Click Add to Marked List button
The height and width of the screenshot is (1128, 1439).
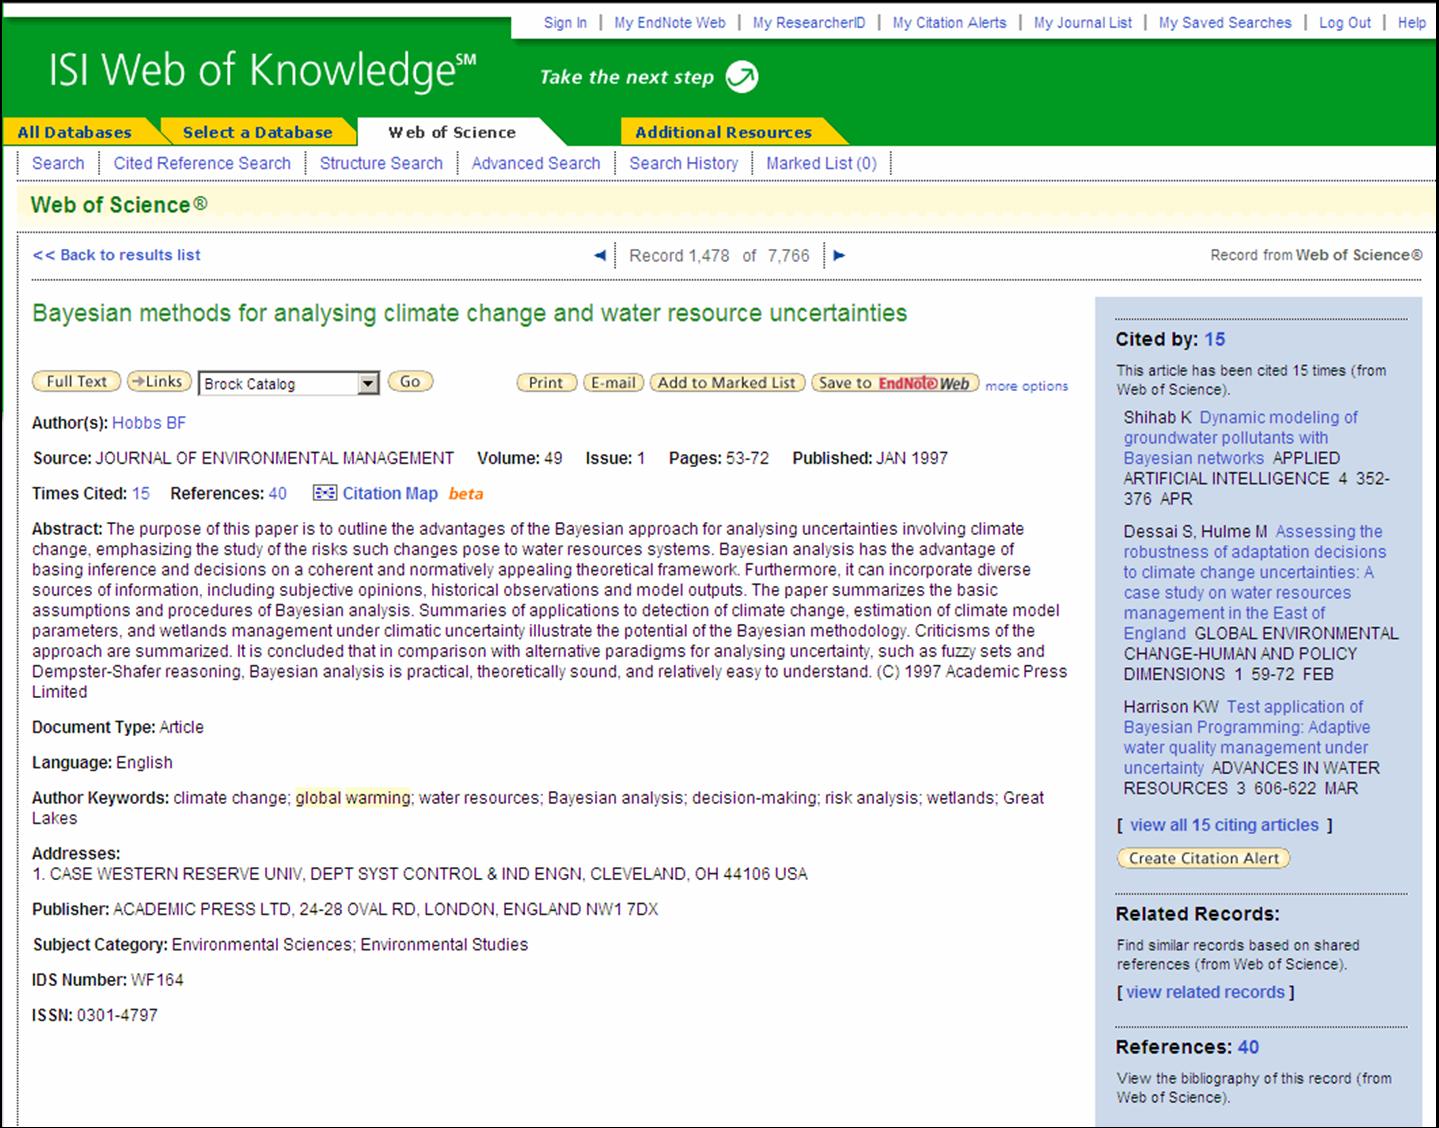point(727,382)
